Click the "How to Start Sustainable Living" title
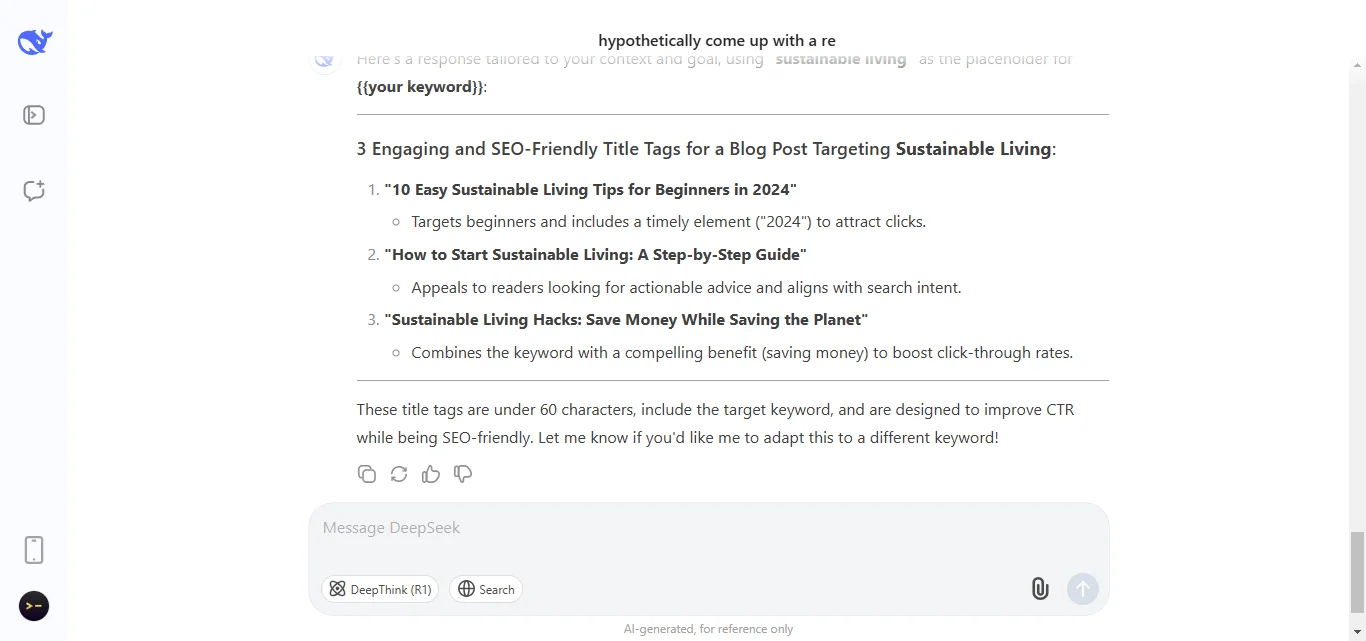Screen dimensions: 1366x641 (596, 255)
